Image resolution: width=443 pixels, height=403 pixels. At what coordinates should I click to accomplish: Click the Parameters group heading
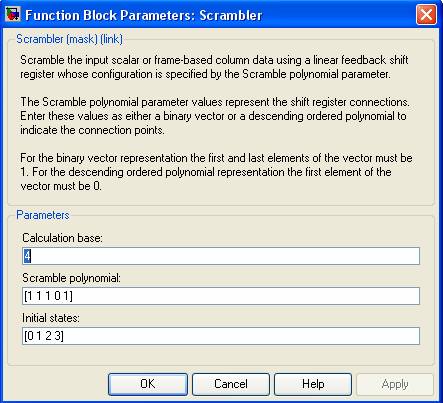(43, 215)
